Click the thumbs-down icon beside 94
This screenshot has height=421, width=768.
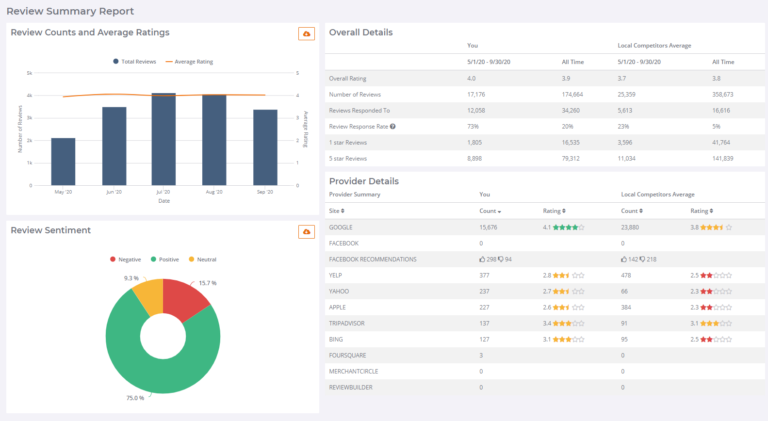click(x=503, y=259)
